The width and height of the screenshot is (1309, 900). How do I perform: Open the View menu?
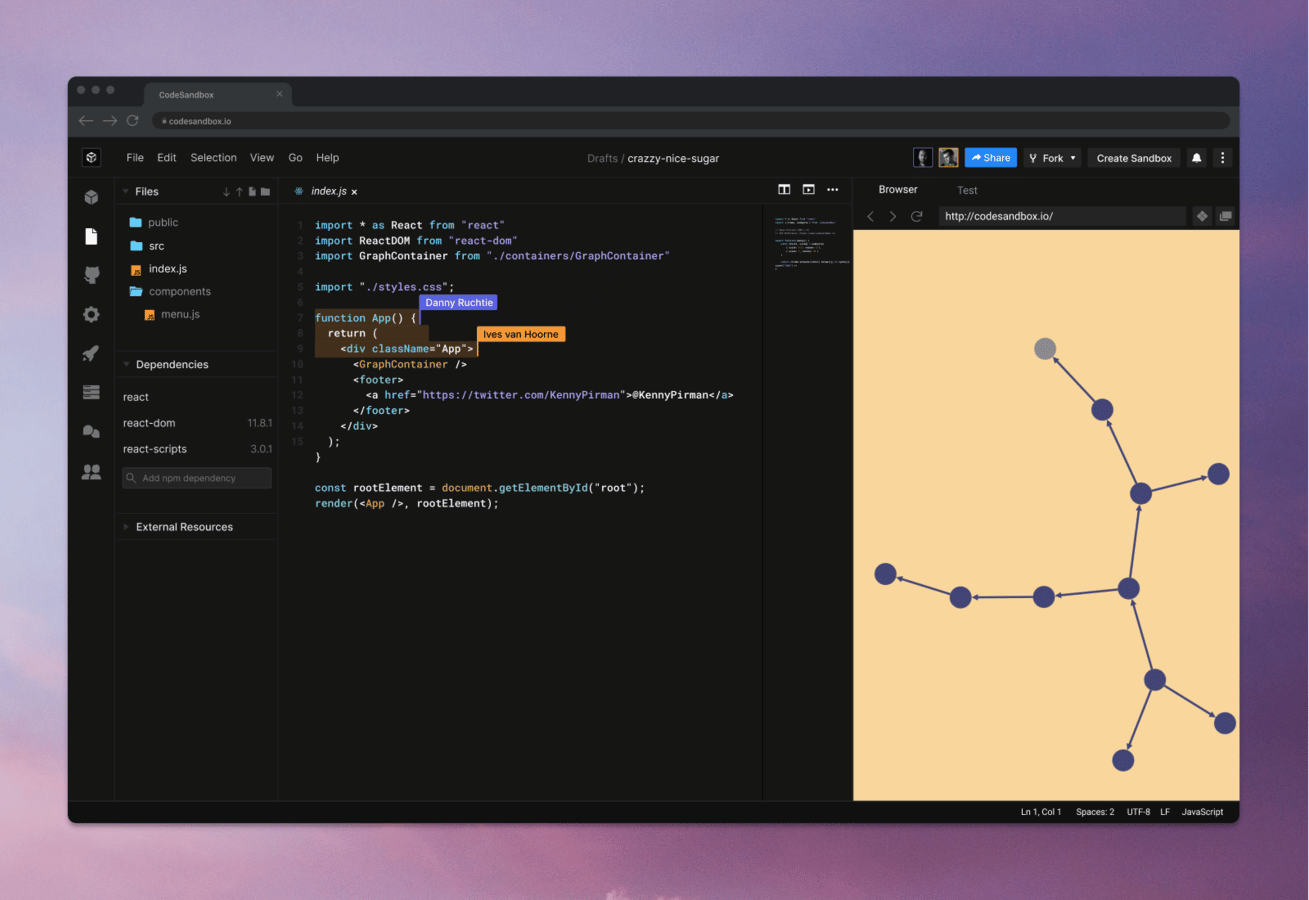point(262,158)
